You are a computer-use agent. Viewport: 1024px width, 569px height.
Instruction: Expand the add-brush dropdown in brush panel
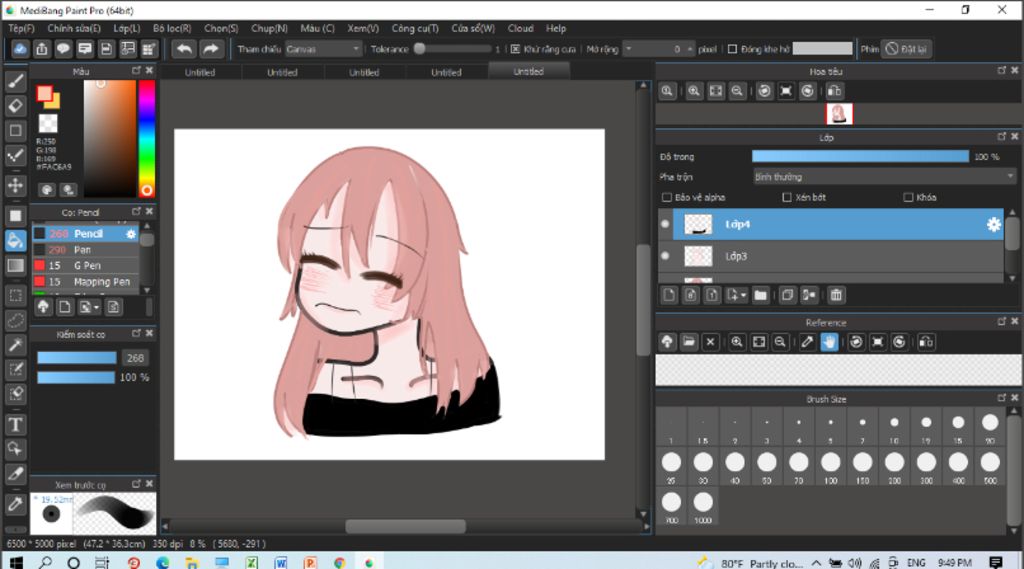point(97,307)
